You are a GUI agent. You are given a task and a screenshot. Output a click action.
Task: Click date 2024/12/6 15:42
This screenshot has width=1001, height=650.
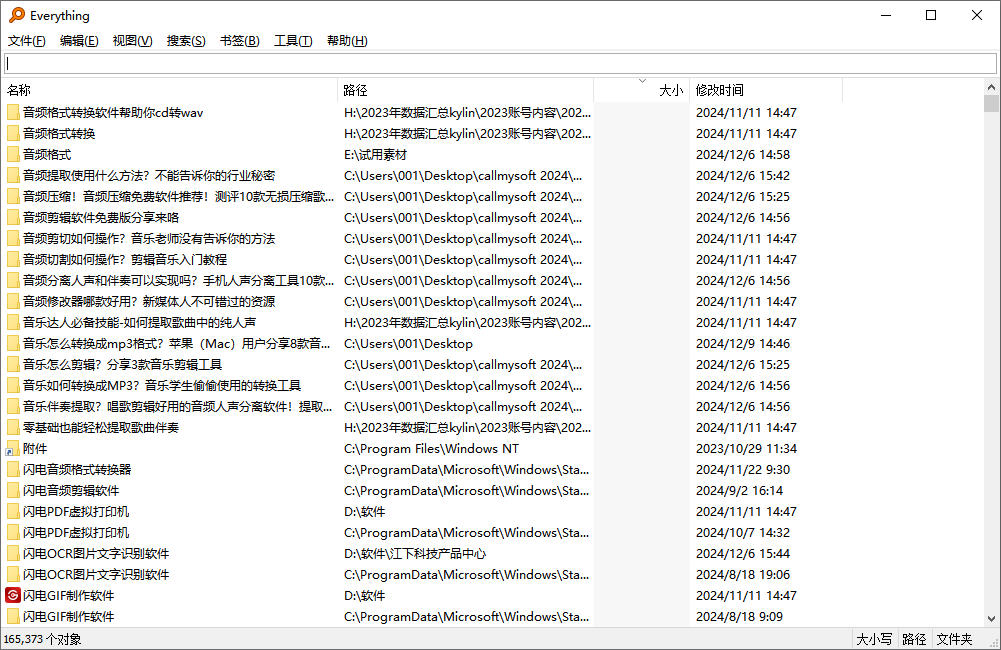point(742,176)
